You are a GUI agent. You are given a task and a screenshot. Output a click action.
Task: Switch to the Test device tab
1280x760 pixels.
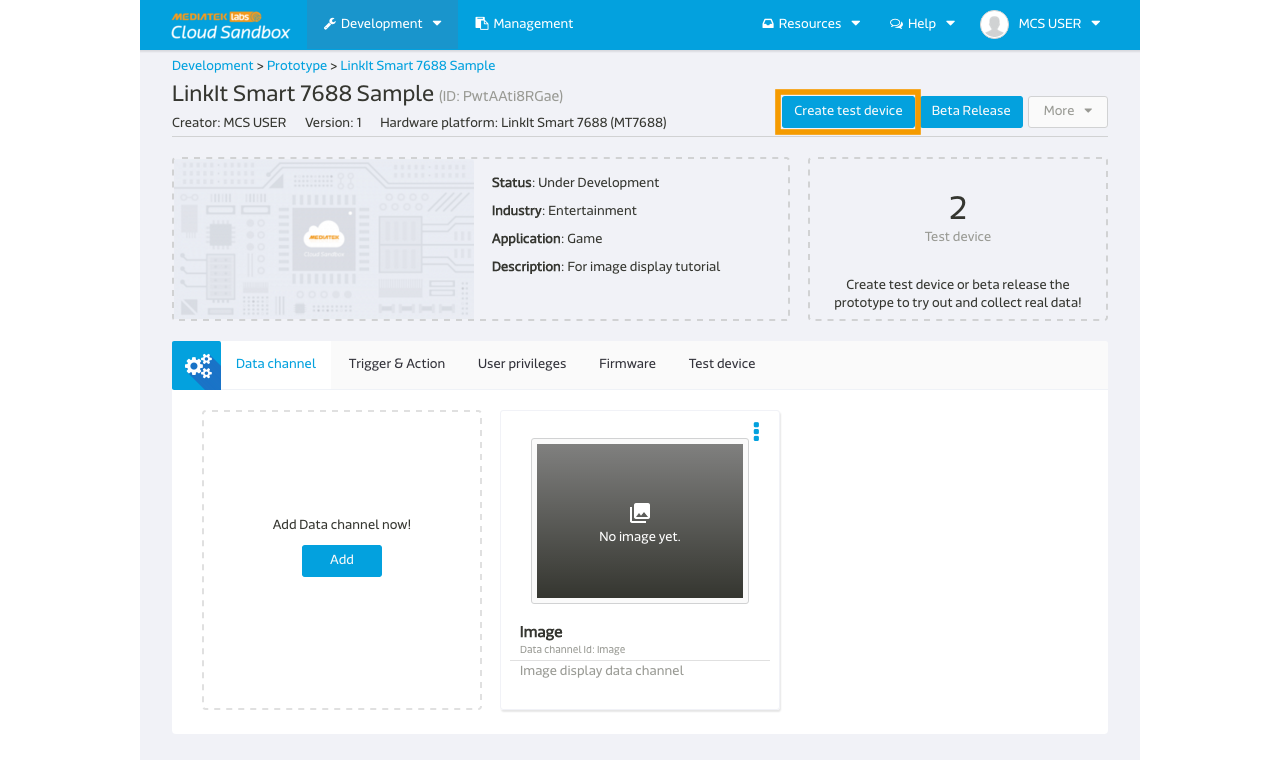[x=722, y=364]
